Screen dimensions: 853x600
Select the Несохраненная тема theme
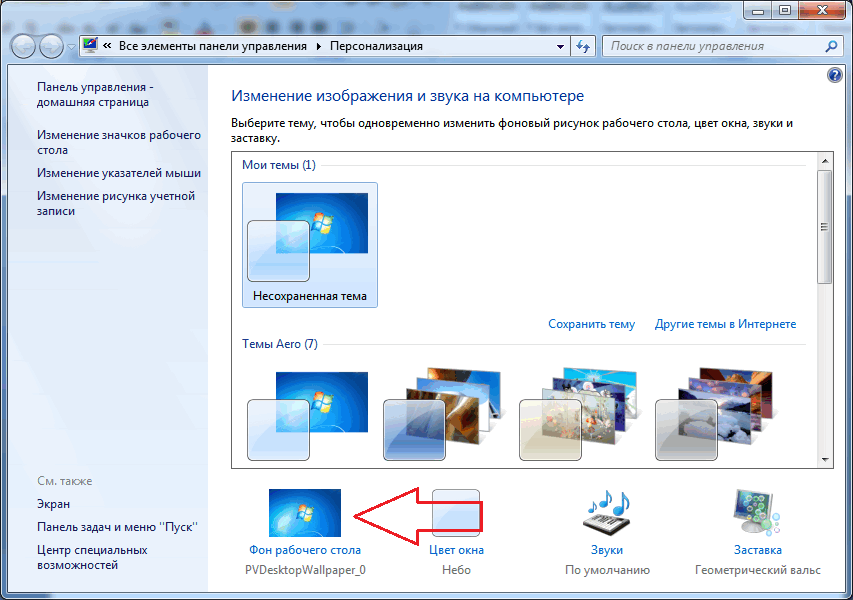pos(310,245)
